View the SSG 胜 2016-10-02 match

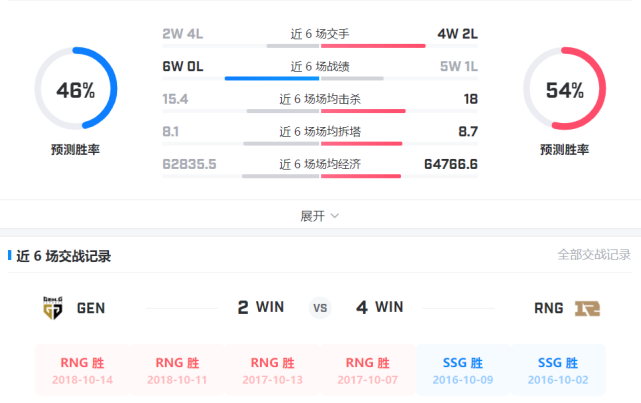[x=559, y=371]
